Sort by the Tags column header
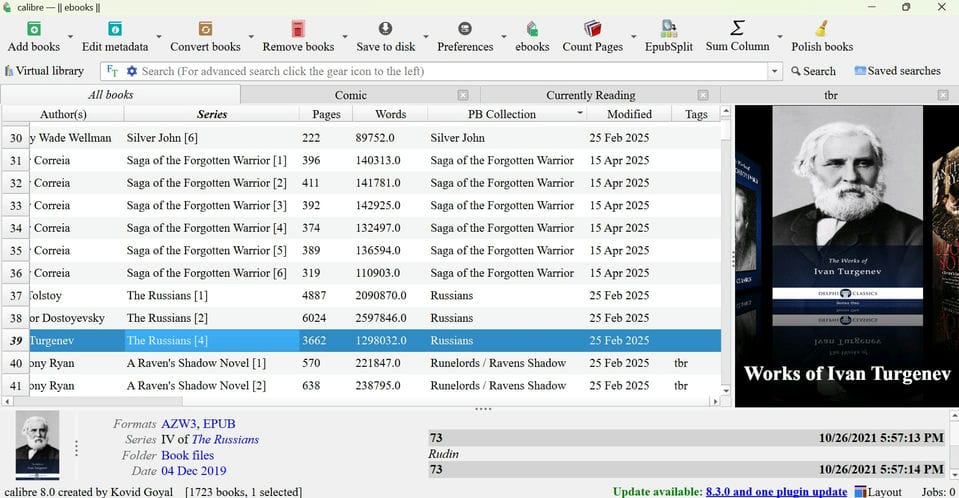Image resolution: width=959 pixels, height=498 pixels. (x=695, y=114)
